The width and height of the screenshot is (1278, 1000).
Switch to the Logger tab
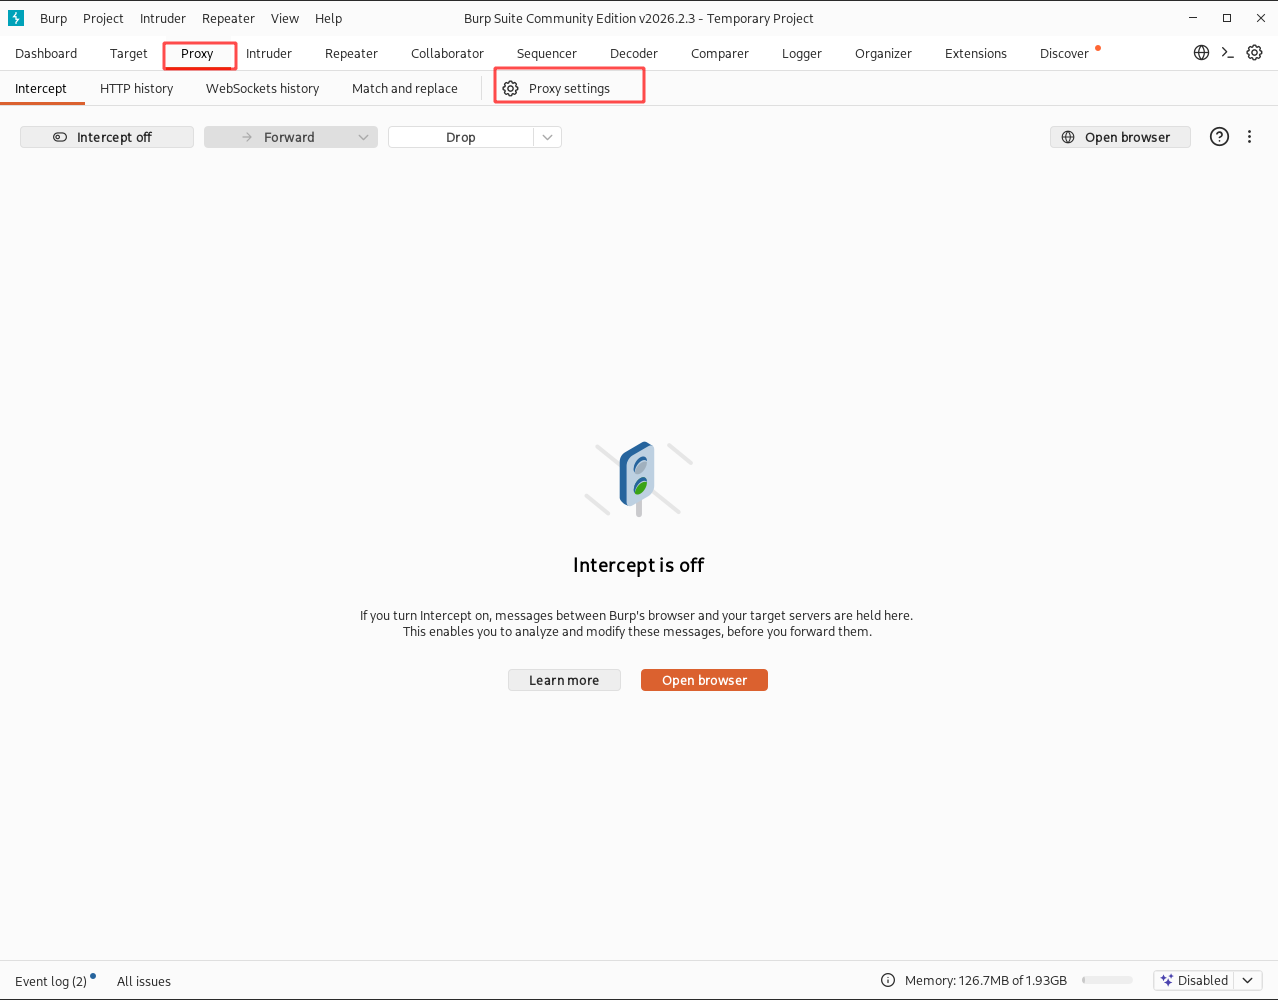[x=802, y=53]
